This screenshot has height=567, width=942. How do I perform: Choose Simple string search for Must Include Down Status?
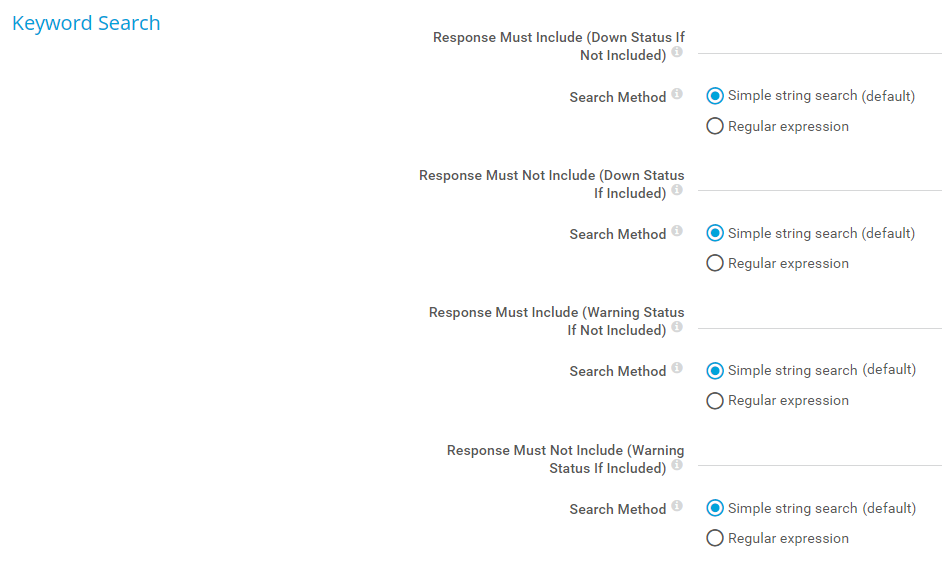click(x=715, y=96)
